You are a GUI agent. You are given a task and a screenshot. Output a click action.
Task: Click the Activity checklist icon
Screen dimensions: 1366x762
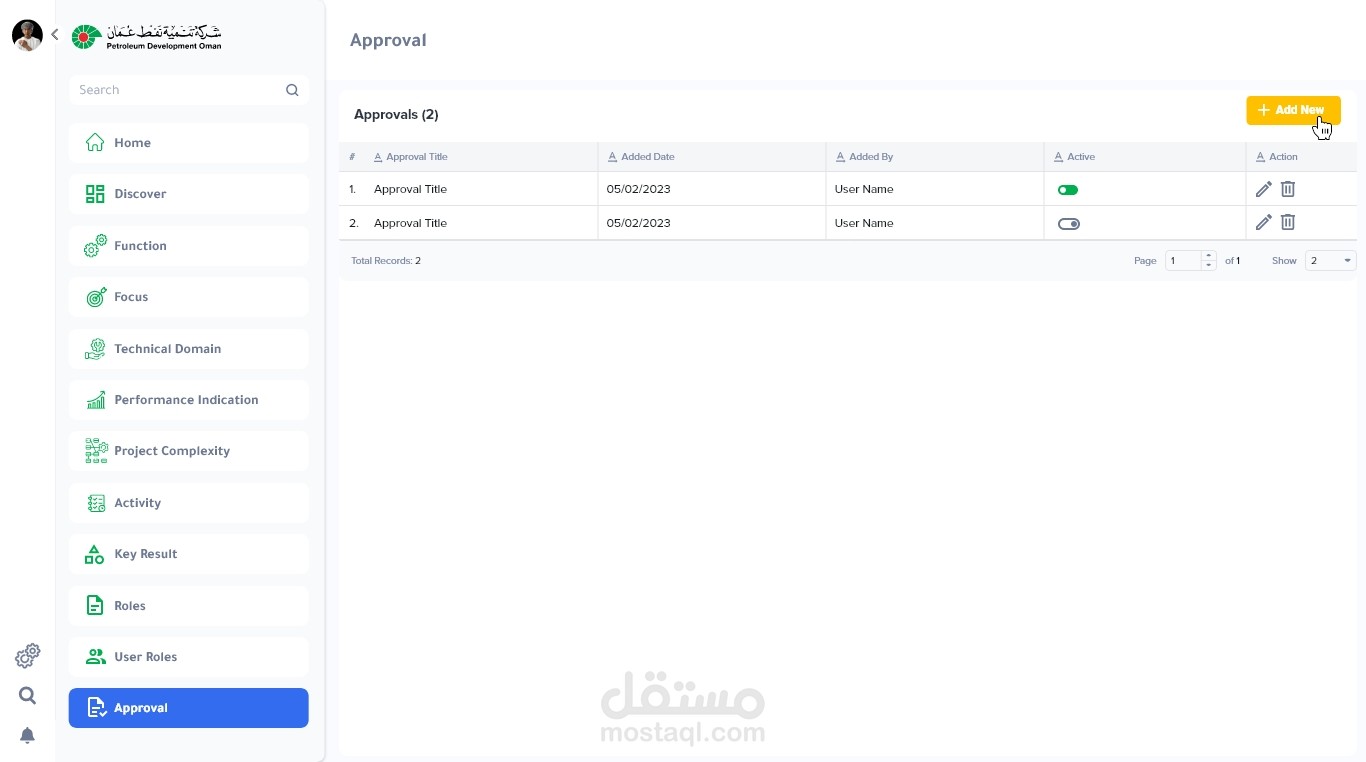click(x=96, y=503)
